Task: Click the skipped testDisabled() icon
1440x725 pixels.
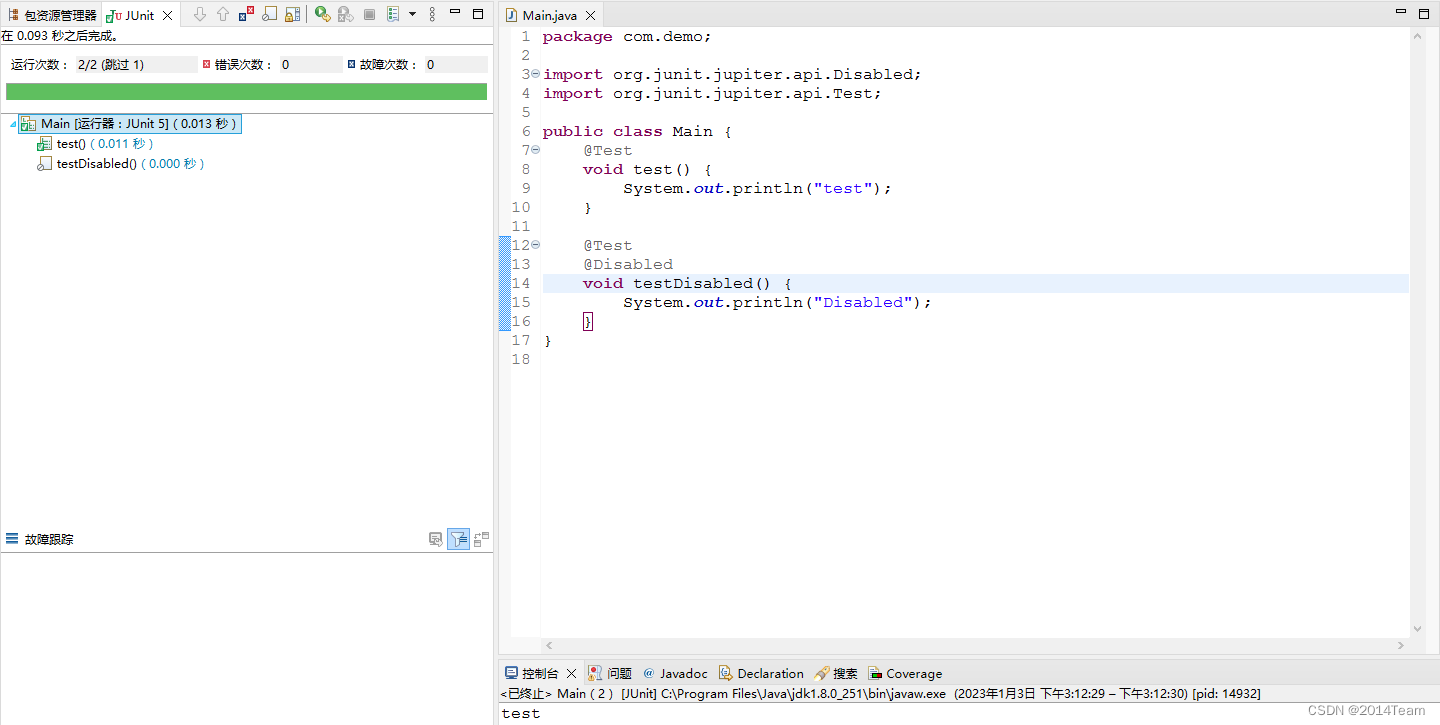Action: 44,164
